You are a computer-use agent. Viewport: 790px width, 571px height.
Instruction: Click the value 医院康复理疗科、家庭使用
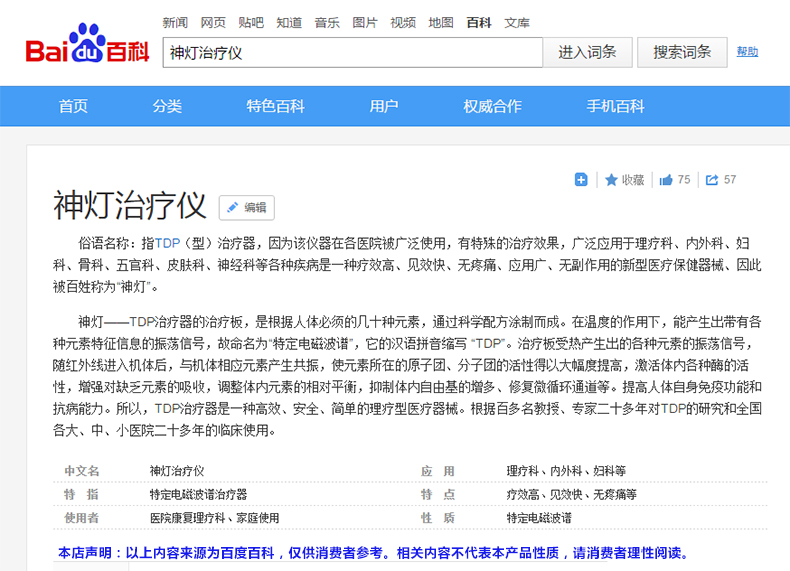coord(215,518)
